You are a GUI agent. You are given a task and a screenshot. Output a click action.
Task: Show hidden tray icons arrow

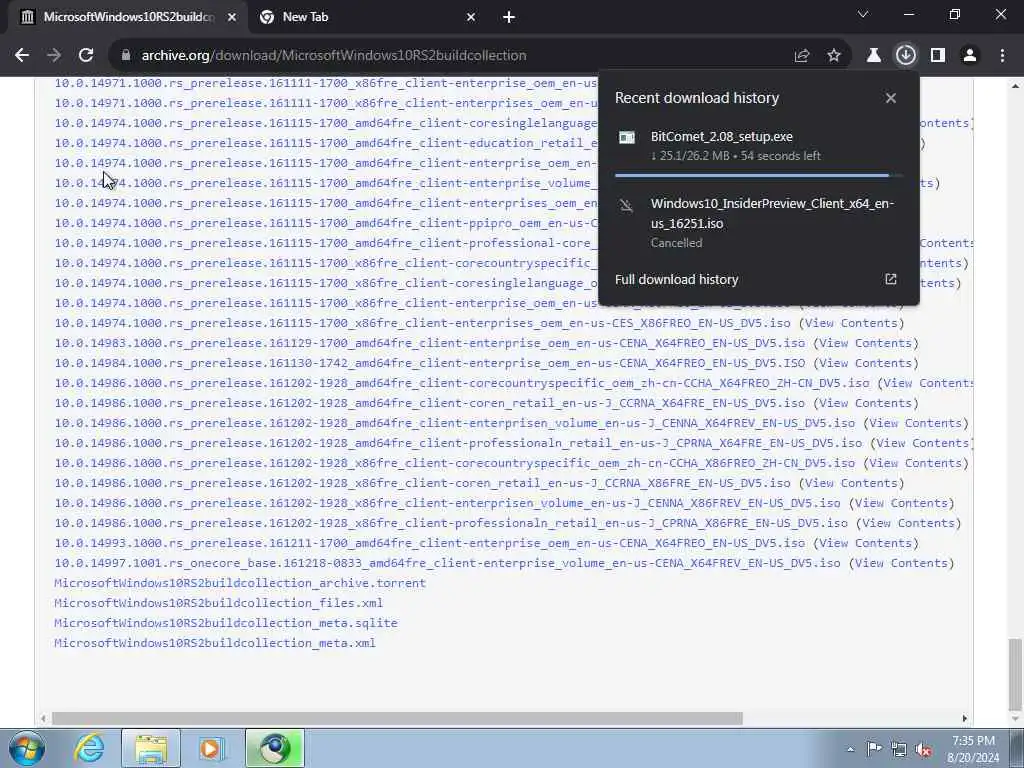[850, 749]
